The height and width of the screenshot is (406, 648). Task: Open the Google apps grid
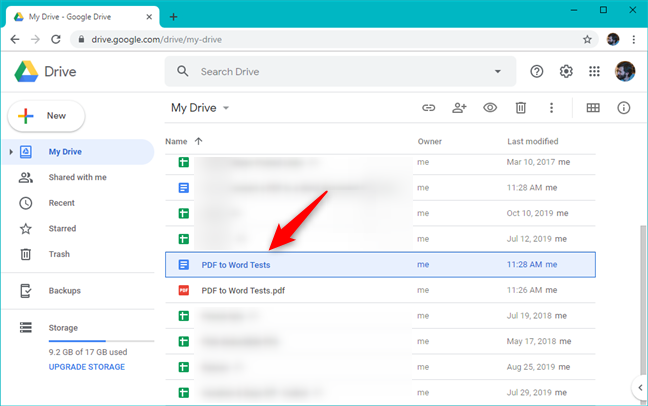click(x=594, y=72)
